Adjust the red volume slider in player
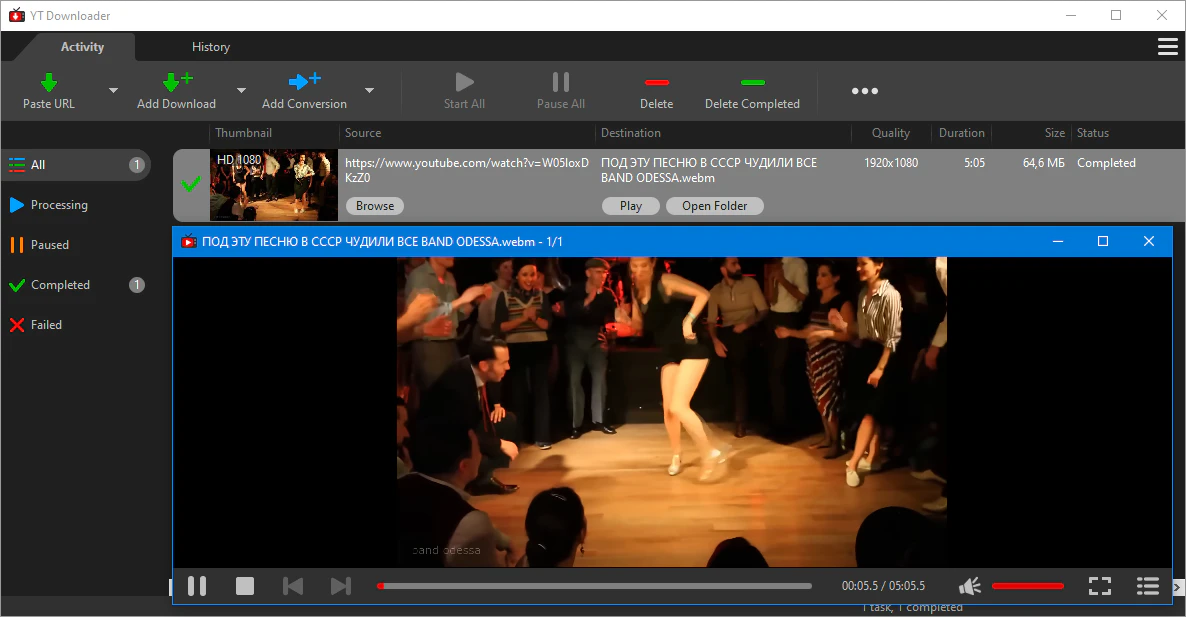Viewport: 1186px width, 617px height. (x=1027, y=586)
